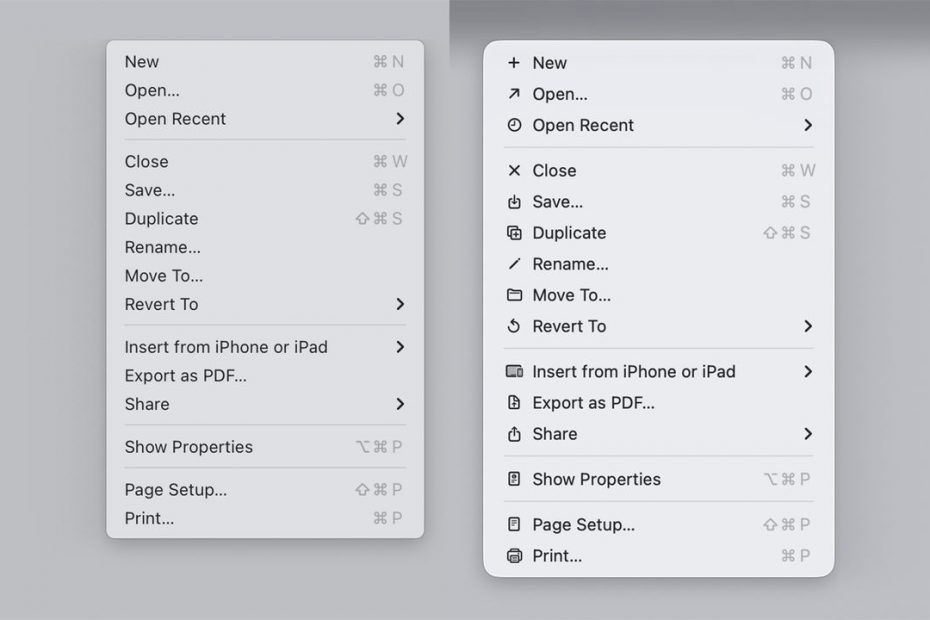Click the printer icon next to Print
The height and width of the screenshot is (620, 930).
[x=514, y=556]
